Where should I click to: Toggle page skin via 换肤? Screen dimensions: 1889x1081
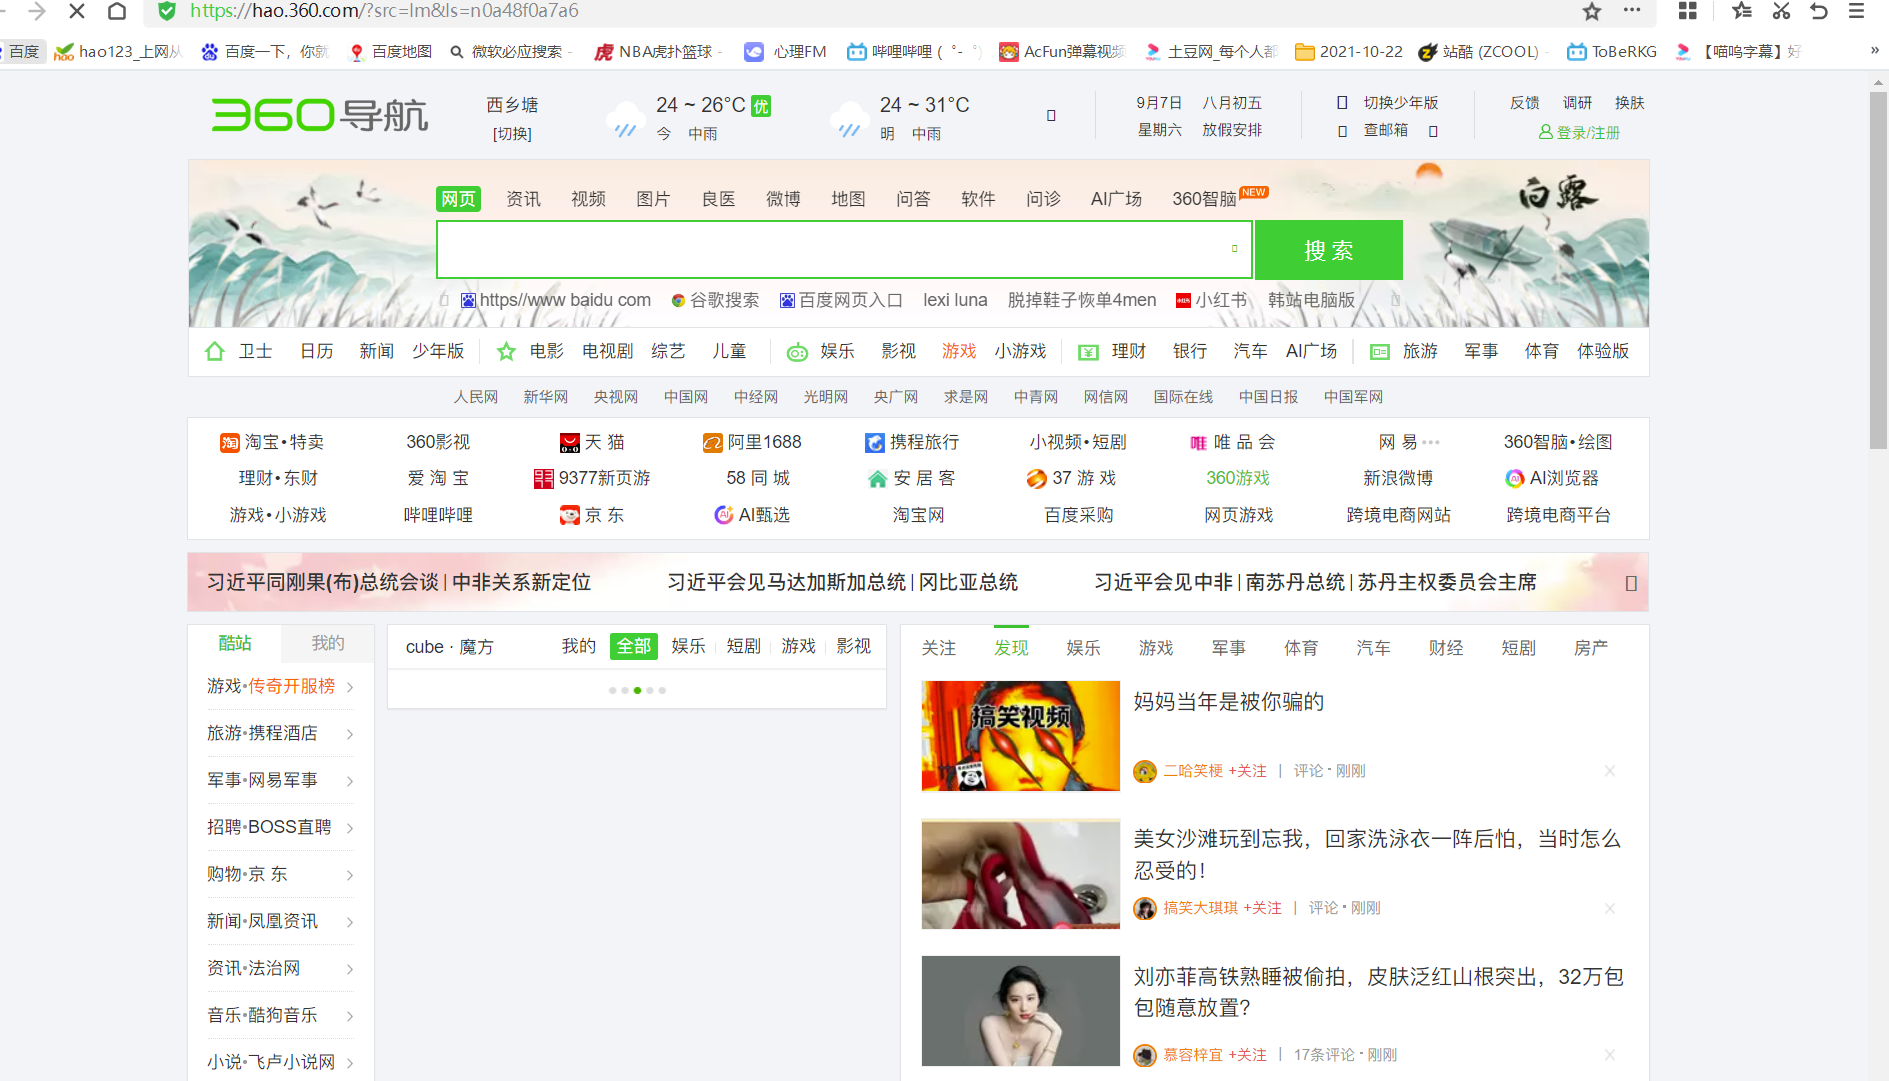point(1629,102)
